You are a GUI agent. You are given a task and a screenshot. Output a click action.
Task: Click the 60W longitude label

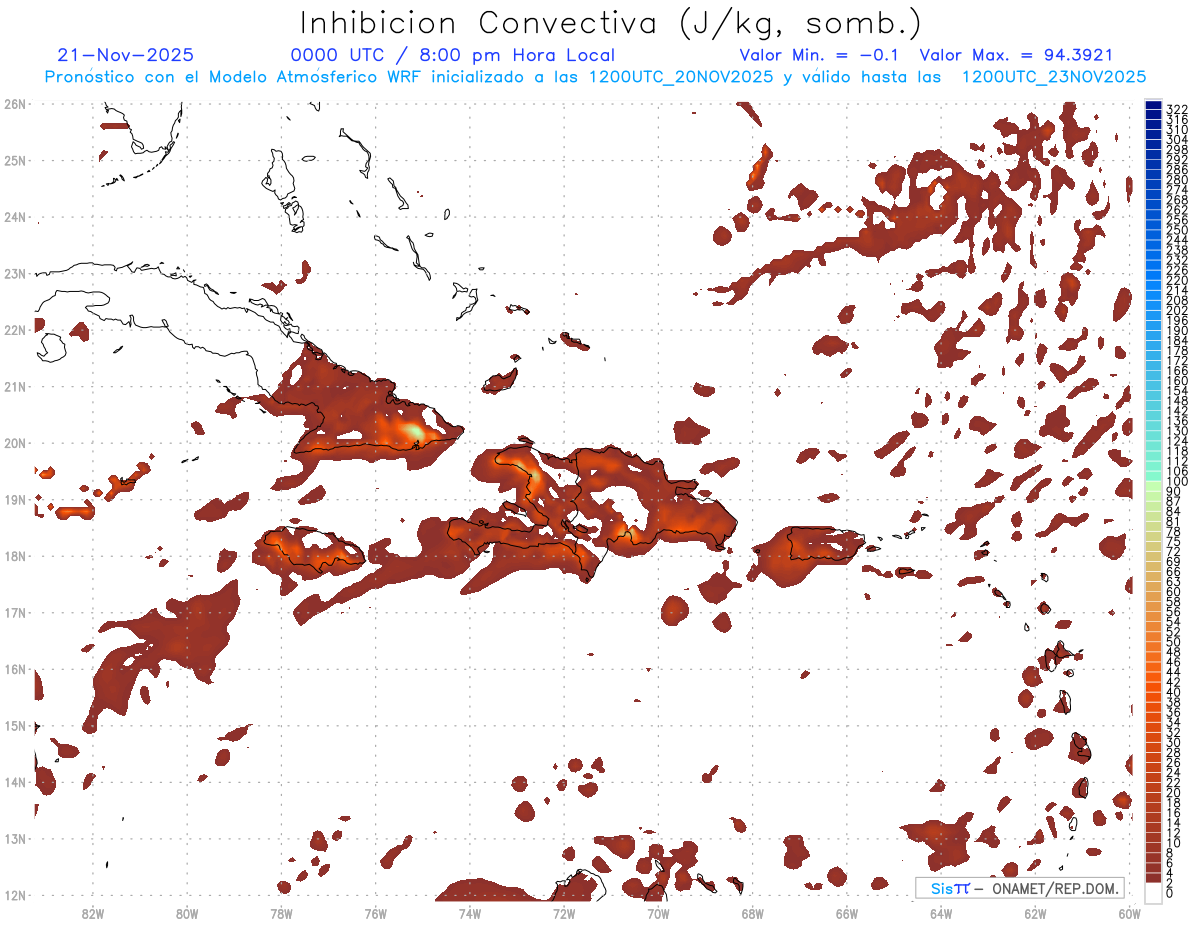click(1130, 912)
